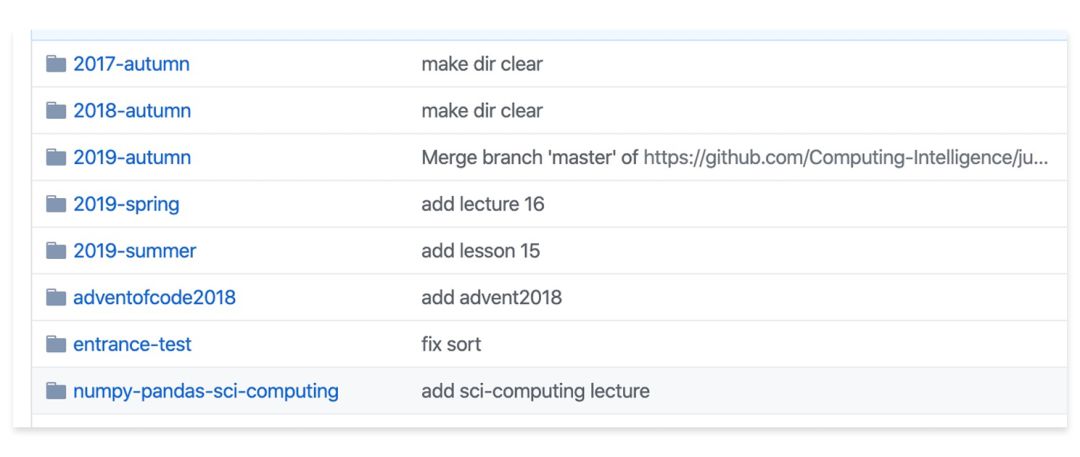Viewport: 1080px width, 457px height.
Task: Click the folder icon beside adventofcode2018
Action: click(56, 297)
